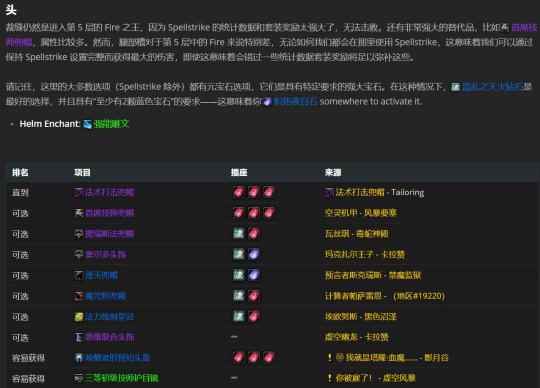Screen dimensions: 540x388
Task: Click the blue item icon in fifth table row
Action: coord(79,275)
